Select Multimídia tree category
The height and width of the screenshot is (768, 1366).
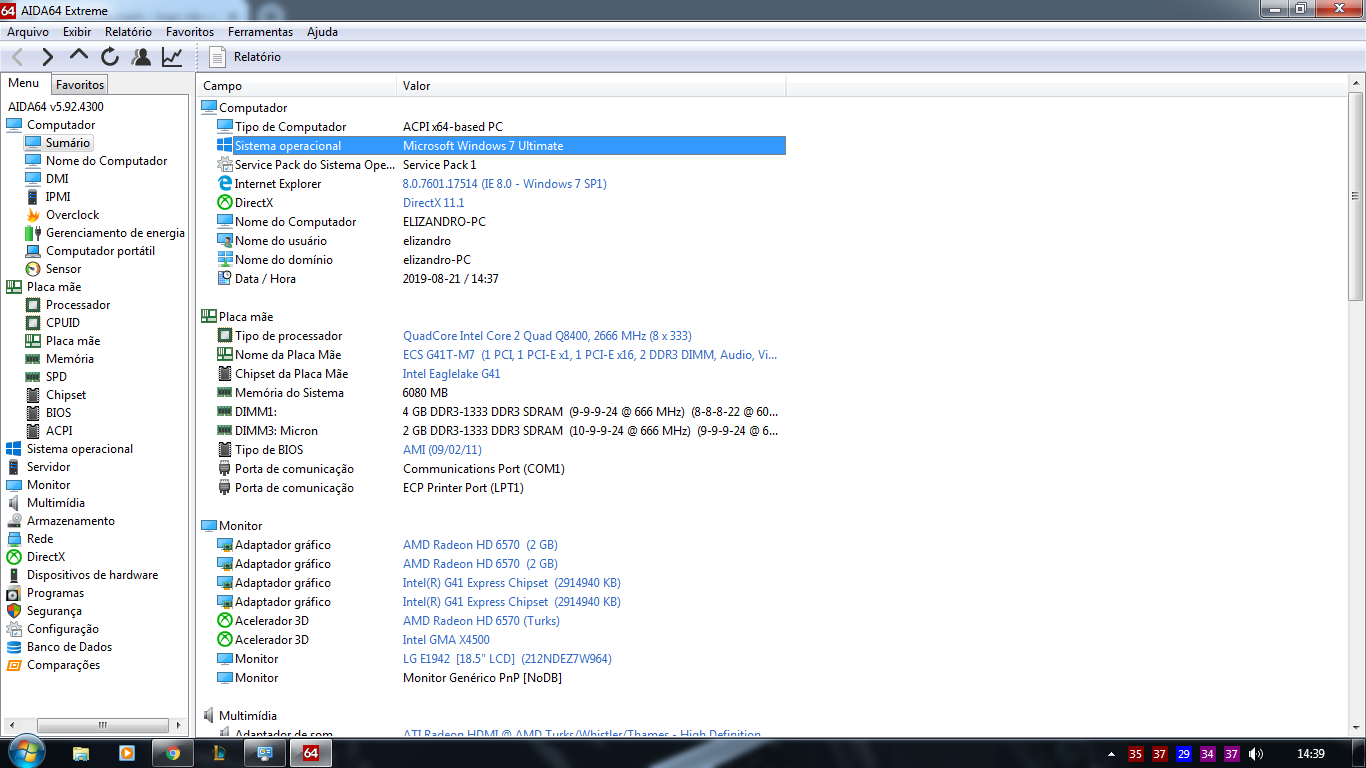pyautogui.click(x=56, y=503)
